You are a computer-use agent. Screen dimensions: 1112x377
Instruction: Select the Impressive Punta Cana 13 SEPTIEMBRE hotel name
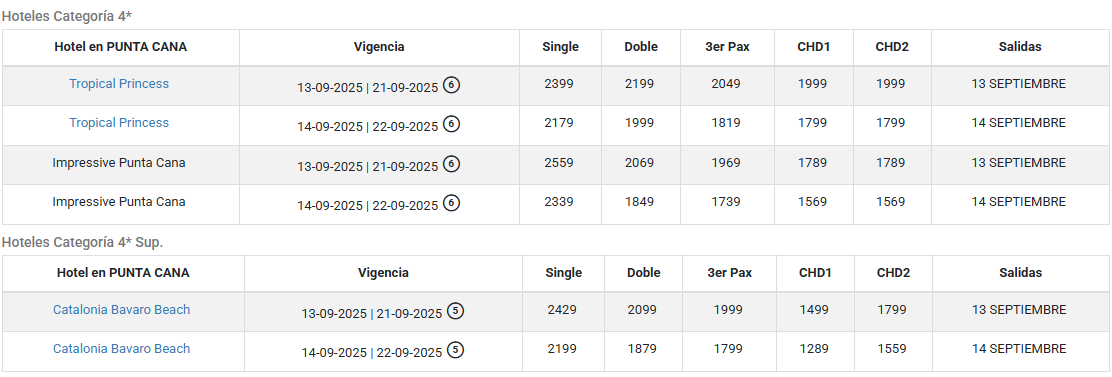119,163
